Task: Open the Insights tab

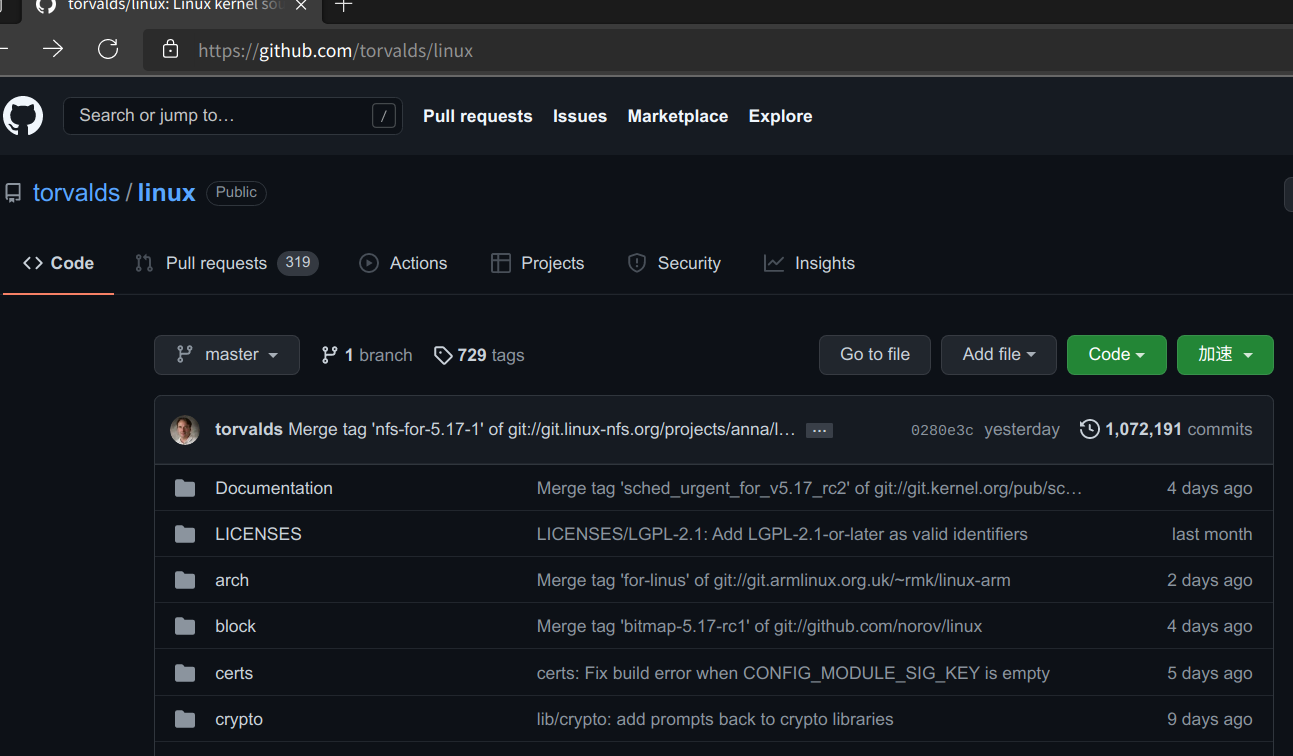Action: tap(809, 264)
